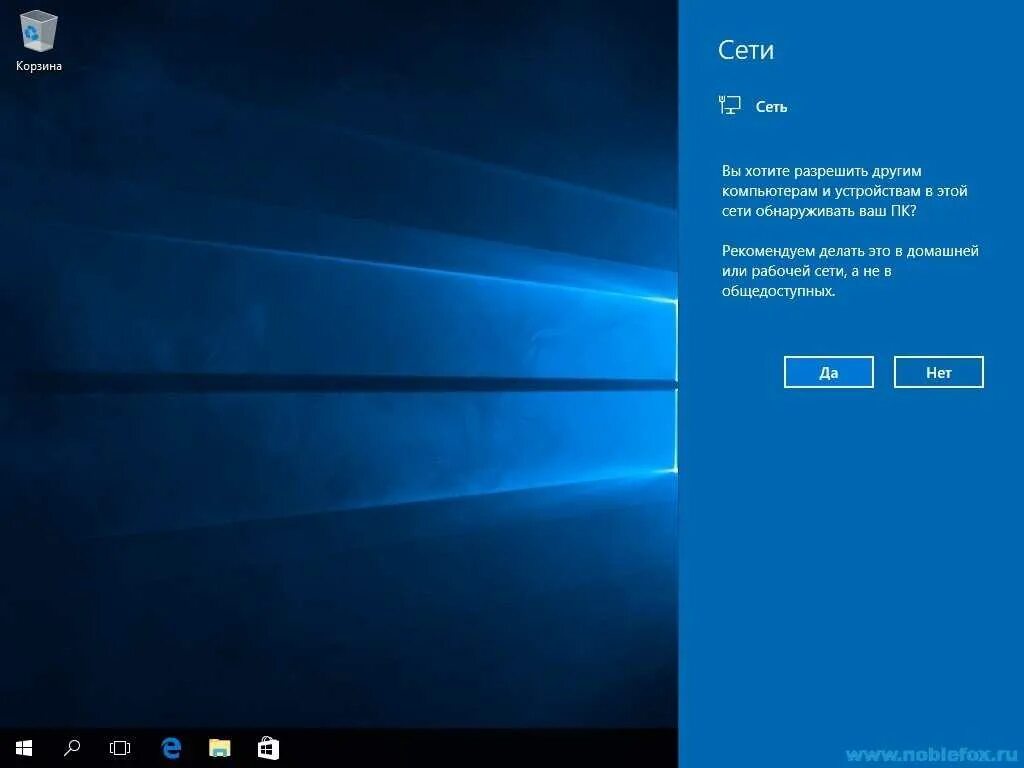Click the taskbar search magnifier icon
1024x768 pixels.
point(72,748)
